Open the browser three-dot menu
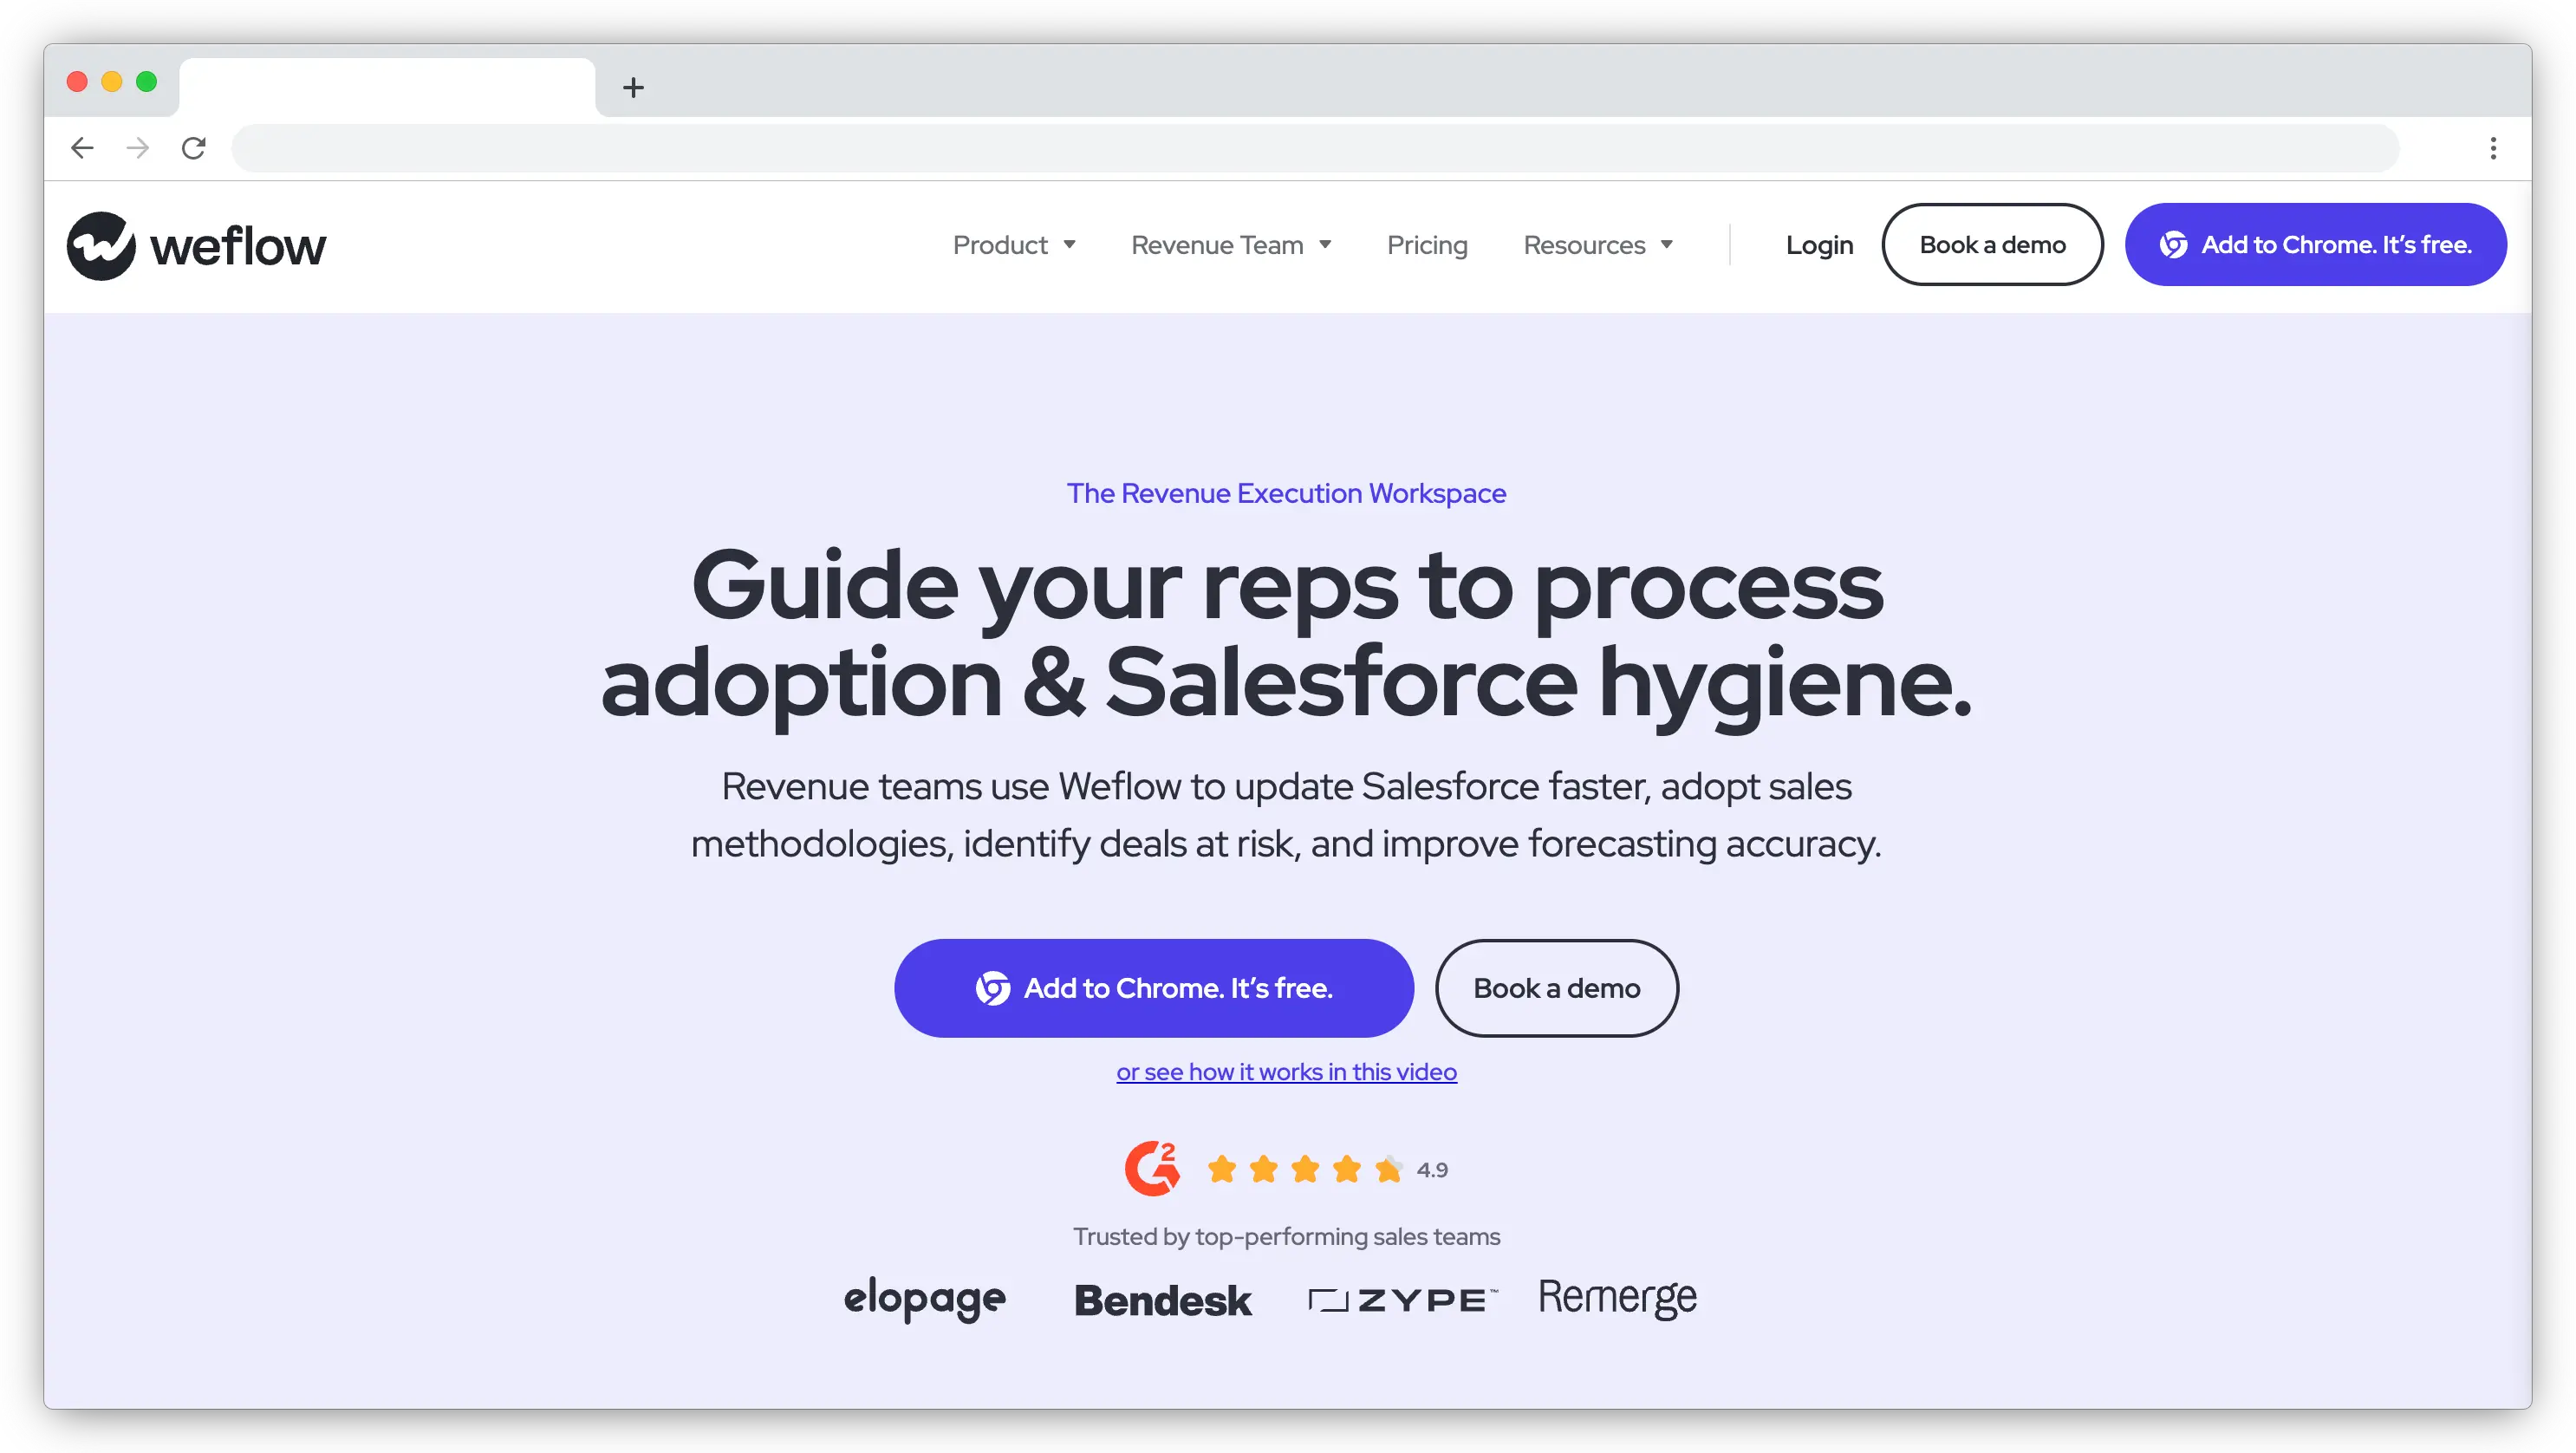This screenshot has width=2576, height=1453. click(2493, 147)
